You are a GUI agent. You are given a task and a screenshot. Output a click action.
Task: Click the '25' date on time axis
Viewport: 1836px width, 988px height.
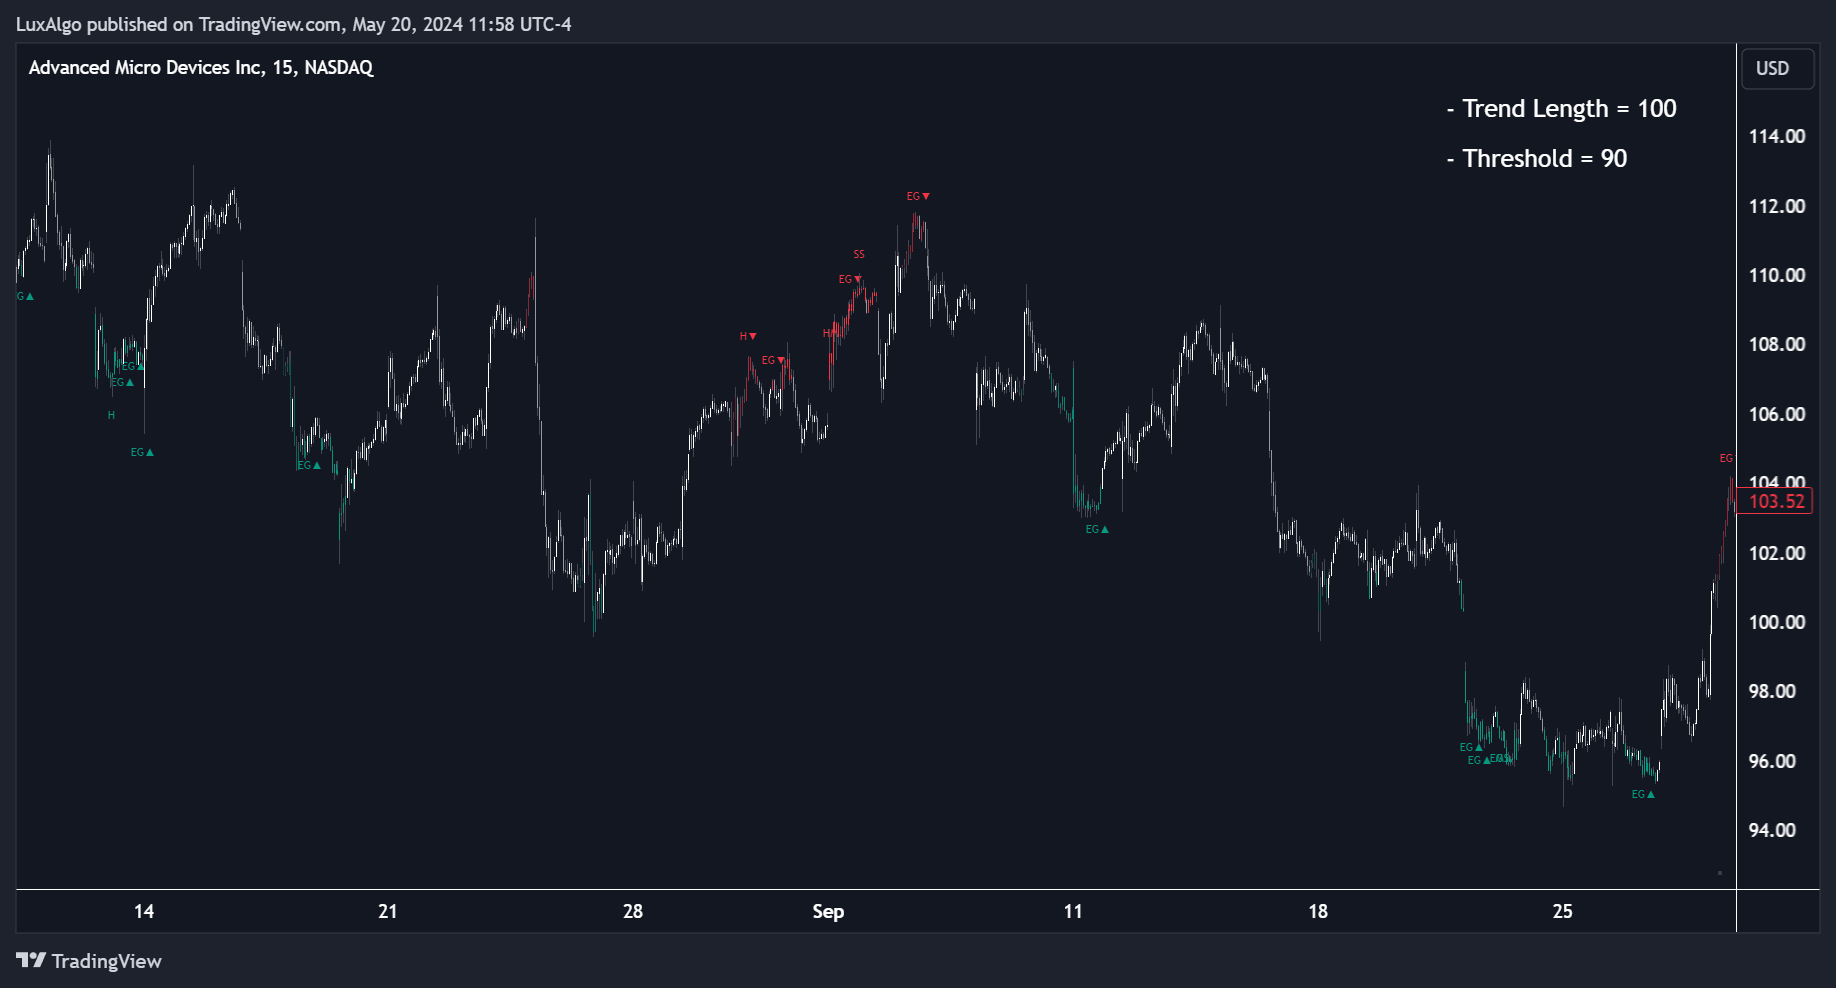point(1563,911)
